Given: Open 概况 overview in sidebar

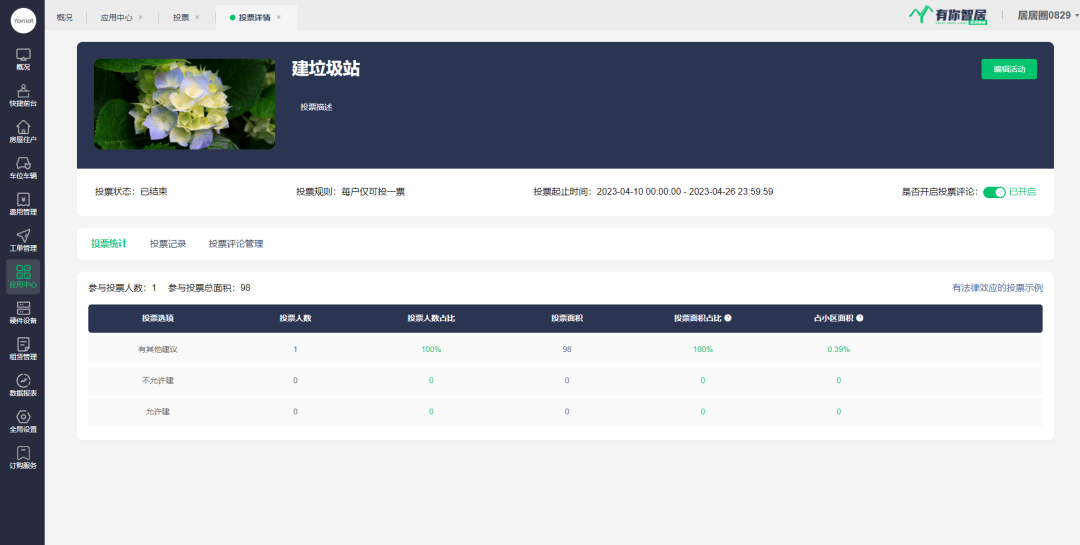Looking at the screenshot, I should [22, 58].
